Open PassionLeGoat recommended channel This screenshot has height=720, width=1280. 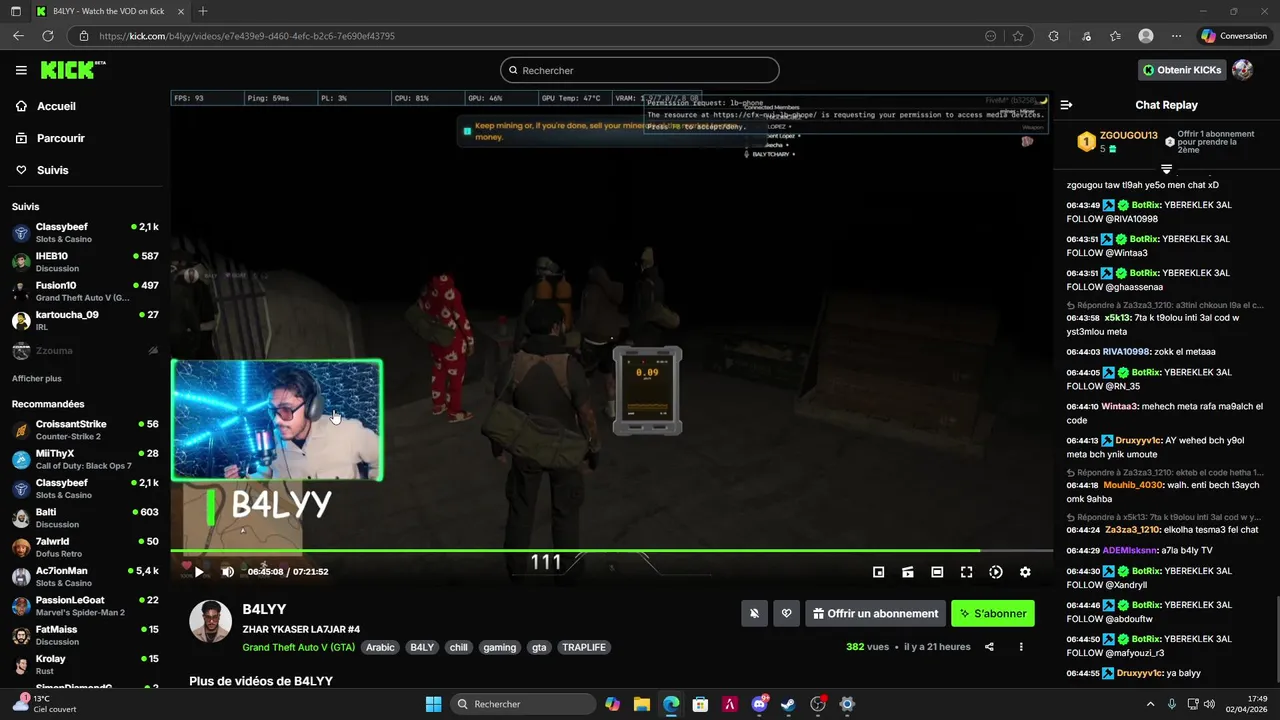click(x=85, y=606)
